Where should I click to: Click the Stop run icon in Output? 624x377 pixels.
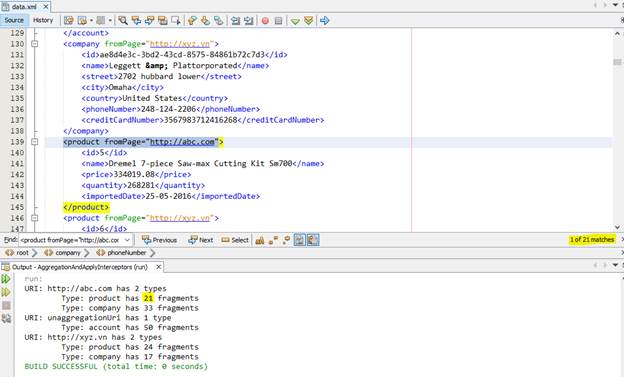click(x=6, y=305)
